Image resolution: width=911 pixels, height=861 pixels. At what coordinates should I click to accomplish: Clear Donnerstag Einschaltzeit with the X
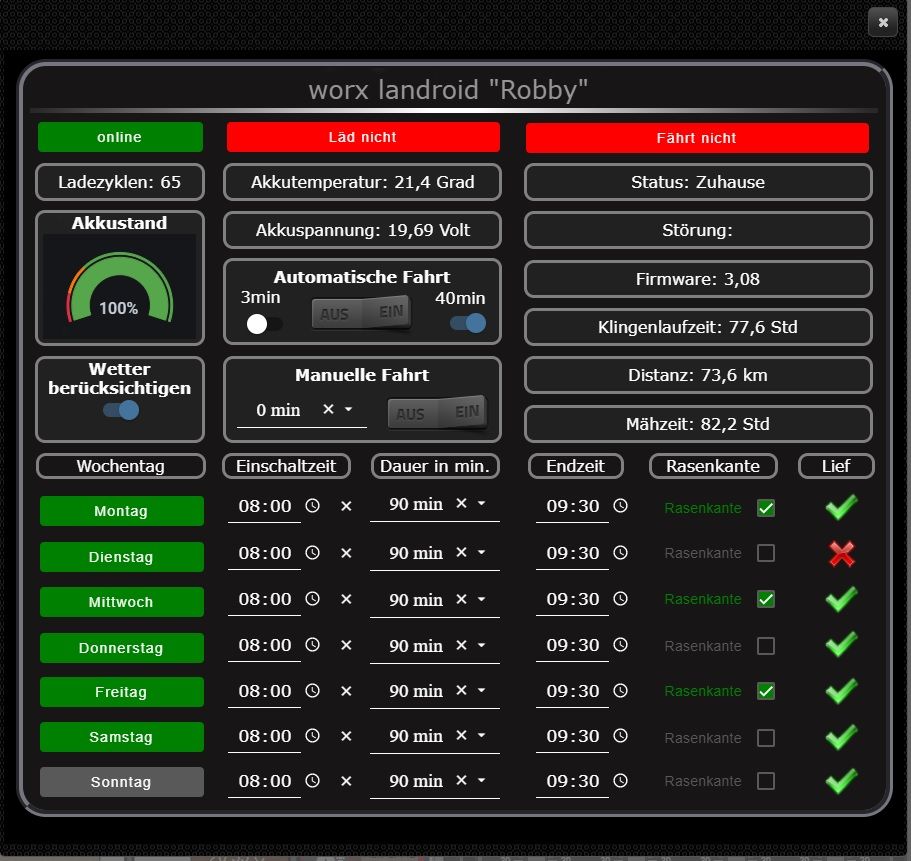click(346, 645)
